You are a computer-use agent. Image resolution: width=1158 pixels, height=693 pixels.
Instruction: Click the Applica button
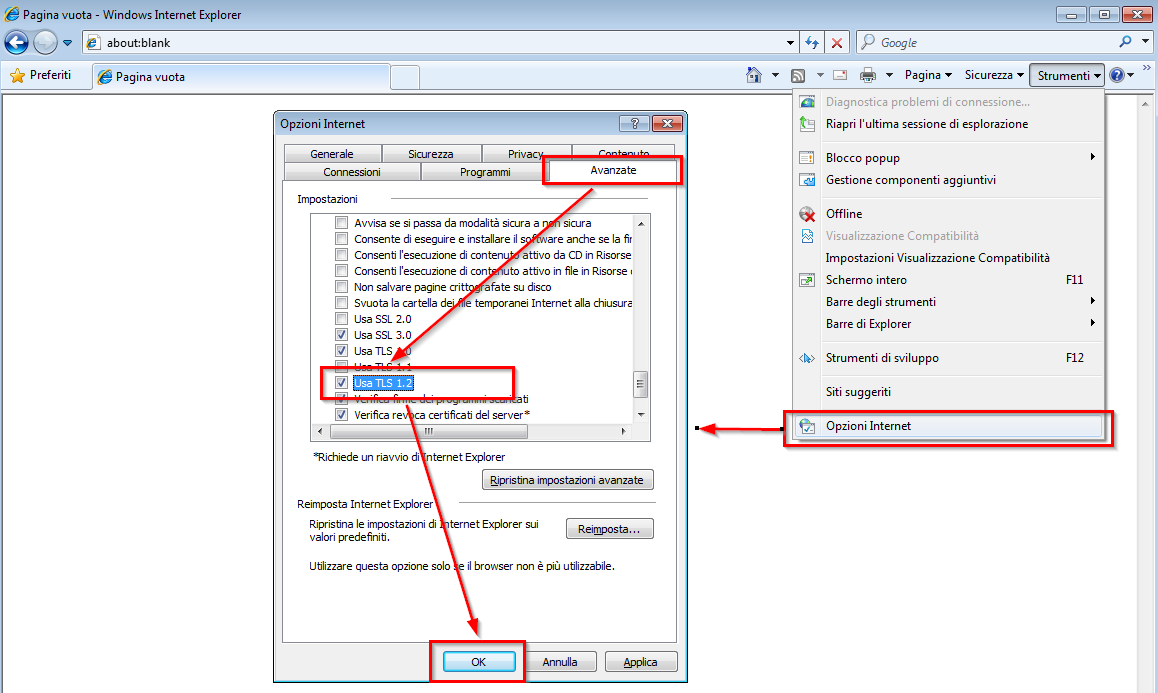click(x=640, y=662)
